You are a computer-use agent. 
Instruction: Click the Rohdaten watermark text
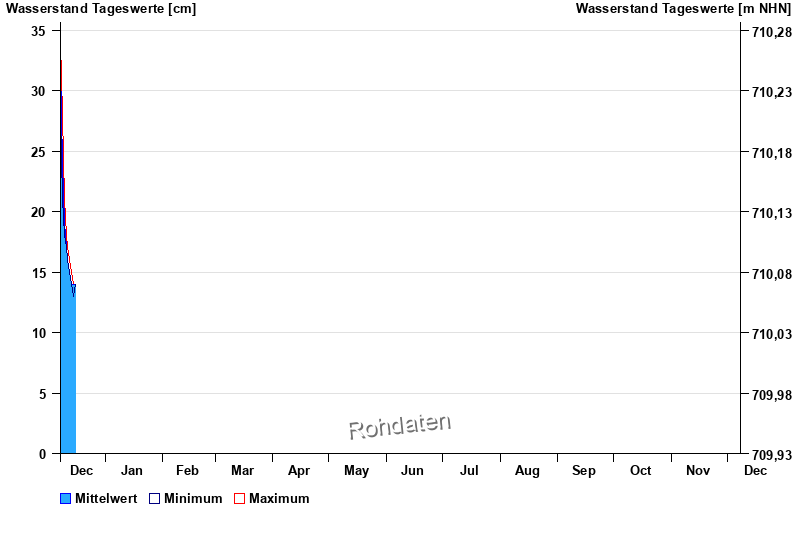[x=399, y=427]
